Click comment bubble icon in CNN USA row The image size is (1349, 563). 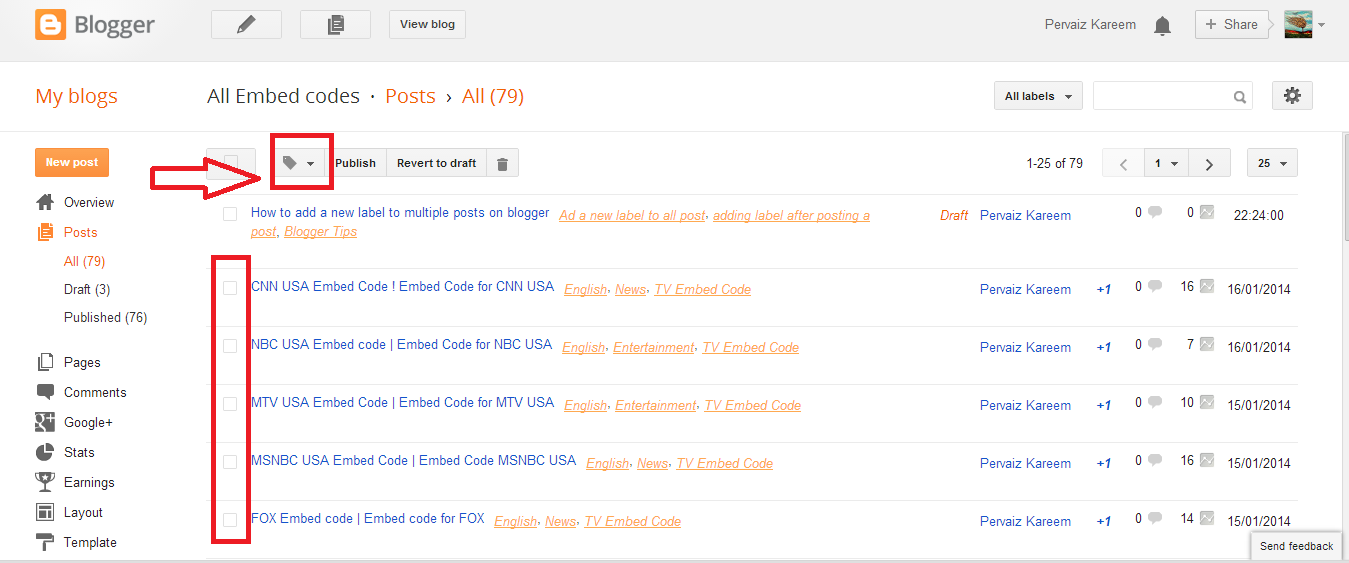pyautogui.click(x=1155, y=287)
